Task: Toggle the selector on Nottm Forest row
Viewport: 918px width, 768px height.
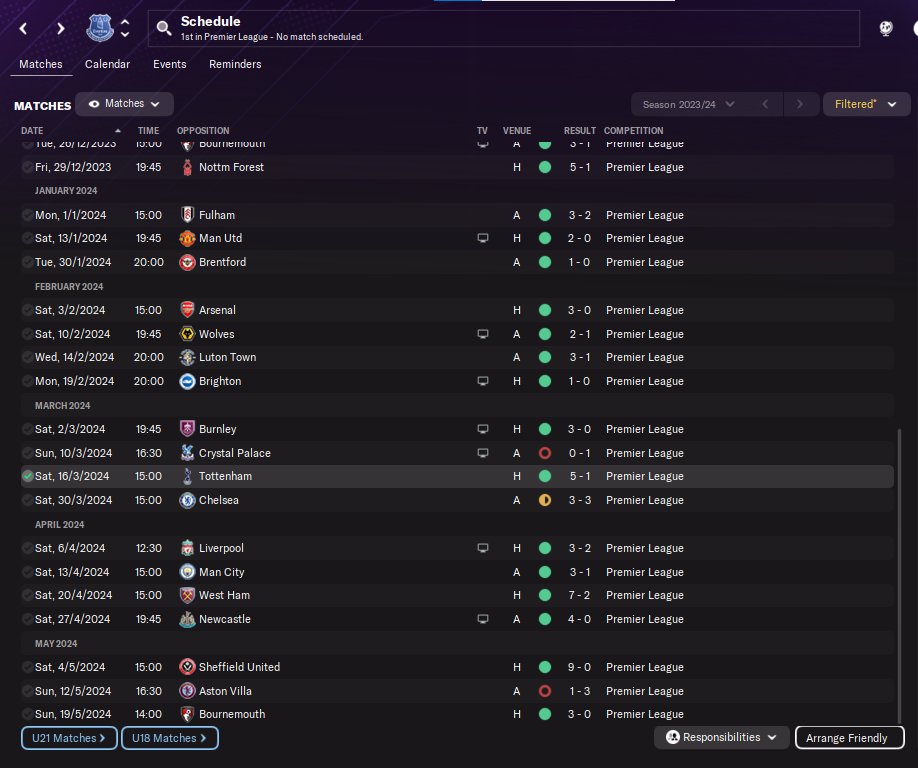Action: pyautogui.click(x=27, y=167)
